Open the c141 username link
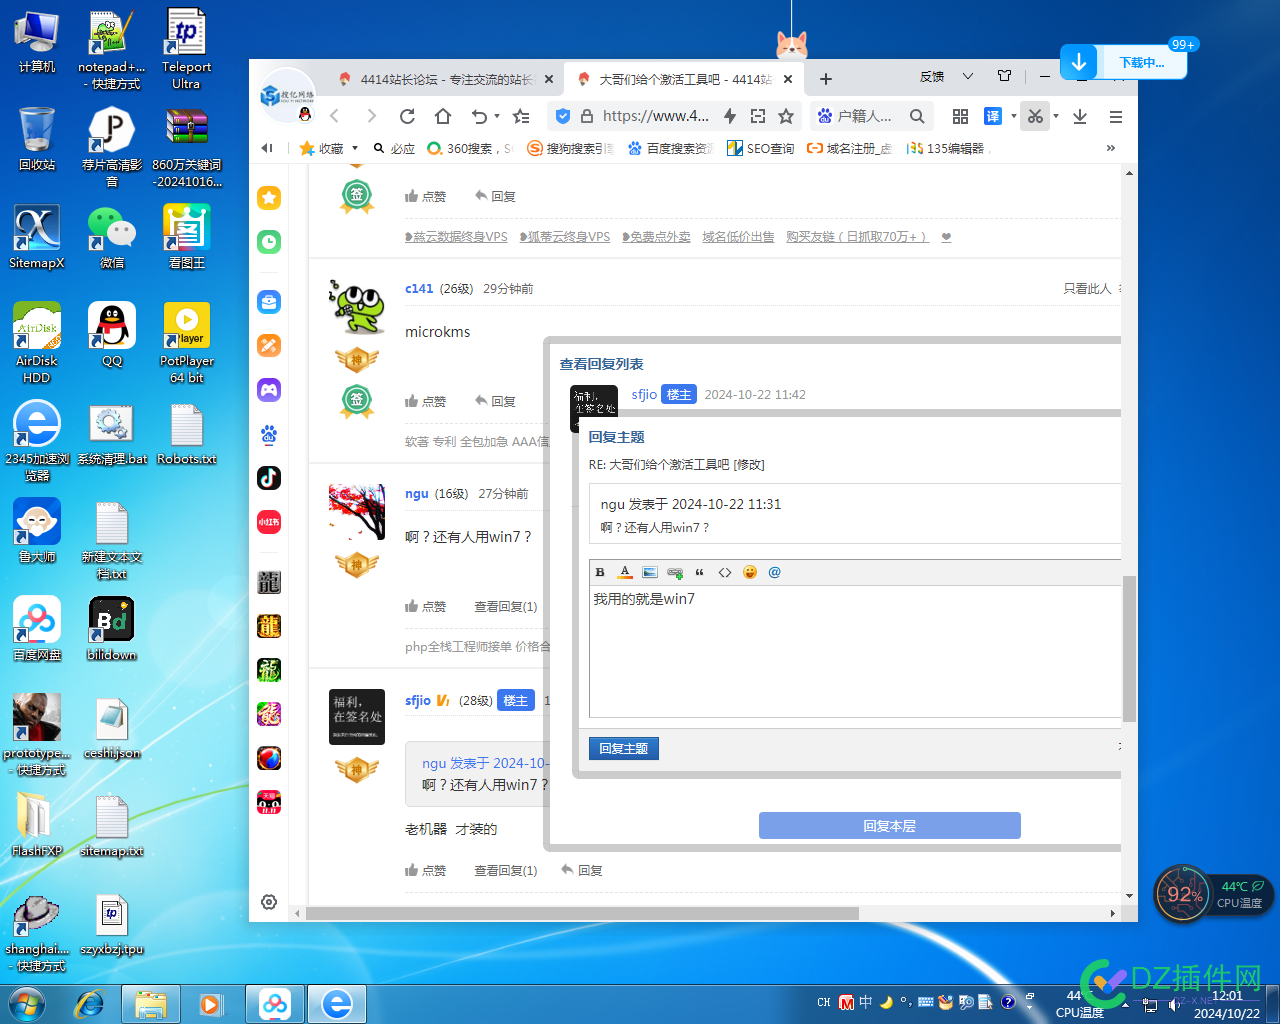Screen dimensions: 1280x1024 [x=419, y=288]
